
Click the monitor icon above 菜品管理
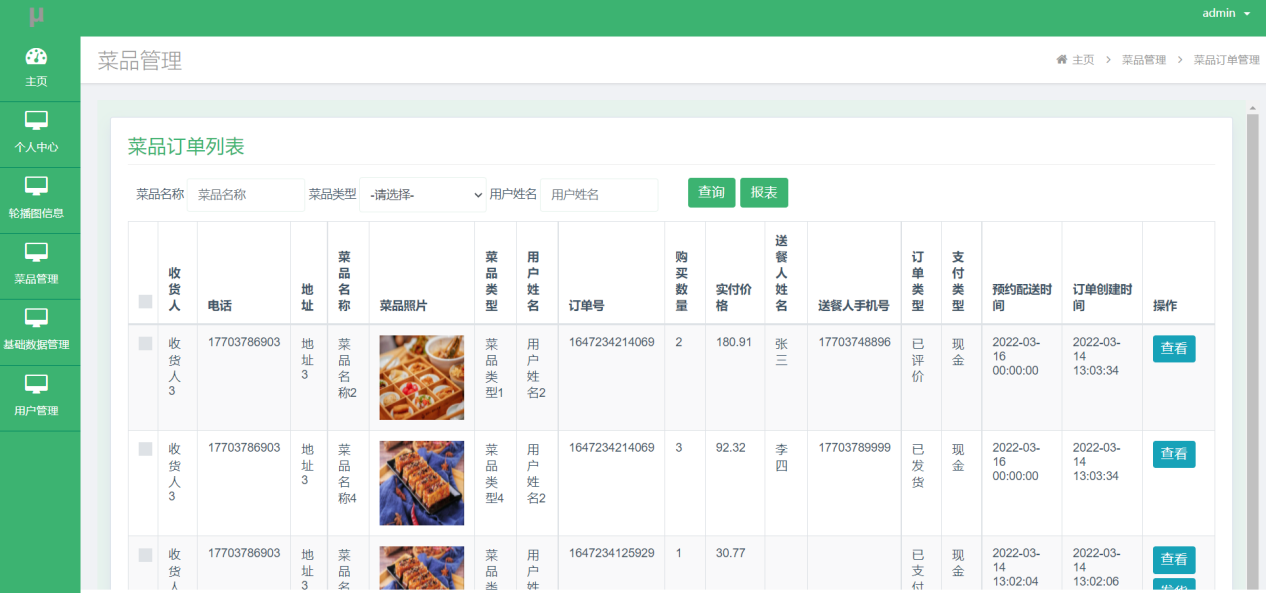point(36,252)
